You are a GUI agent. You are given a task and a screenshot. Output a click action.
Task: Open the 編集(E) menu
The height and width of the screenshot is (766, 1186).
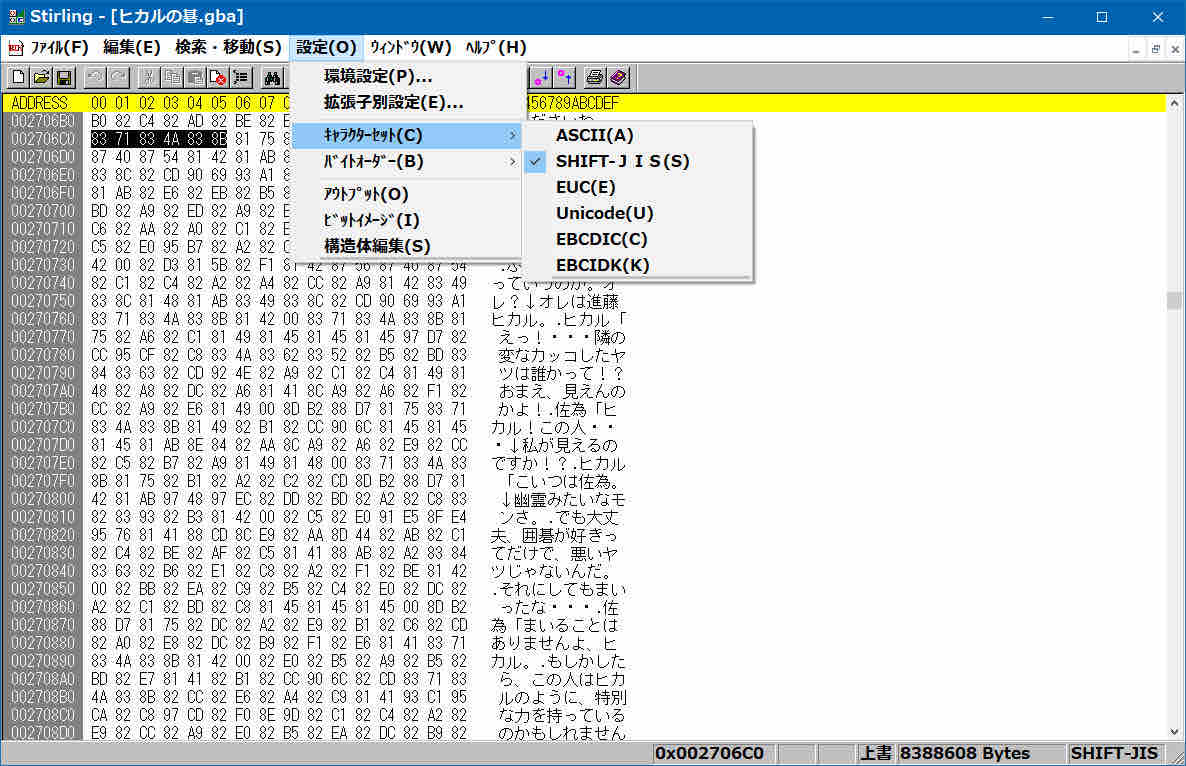tap(132, 48)
